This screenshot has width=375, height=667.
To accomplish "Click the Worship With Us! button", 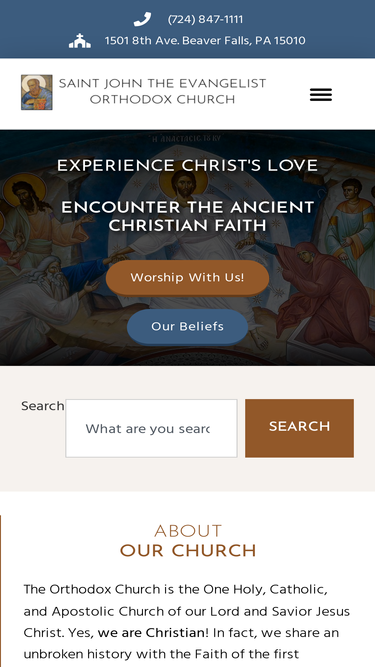I will [188, 277].
